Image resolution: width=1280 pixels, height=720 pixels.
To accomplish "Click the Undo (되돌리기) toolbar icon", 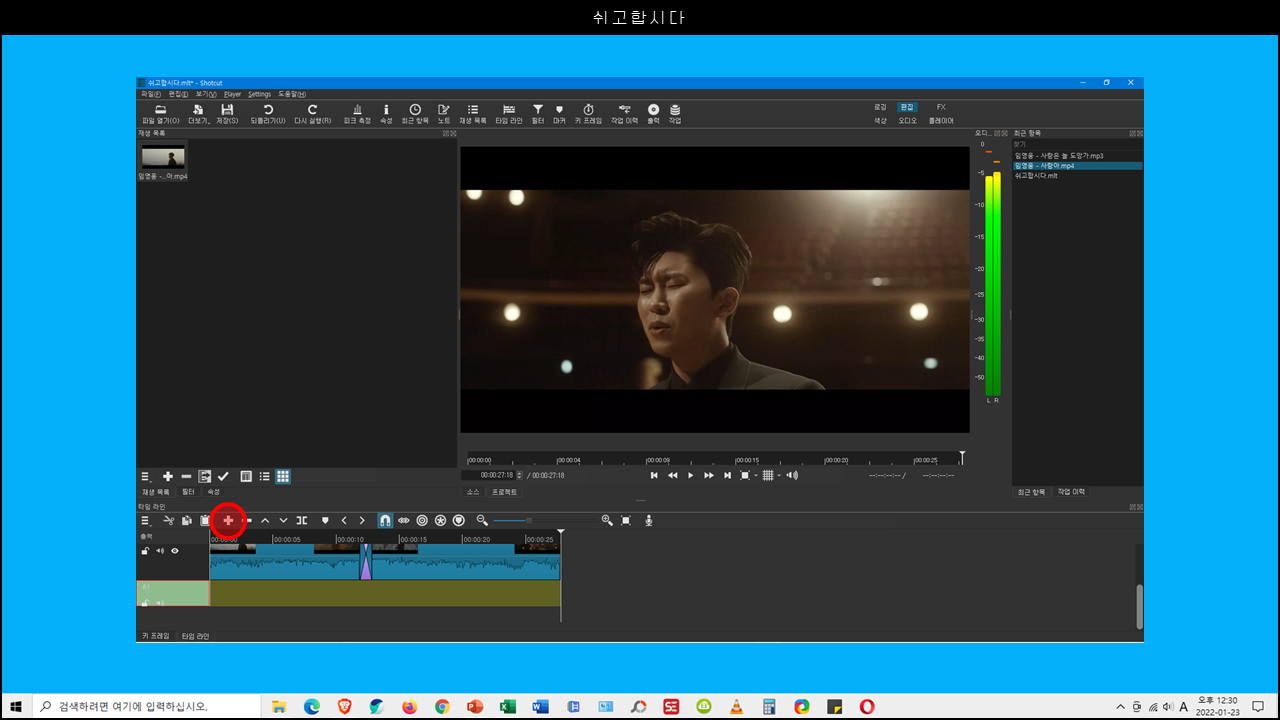I will tap(268, 109).
